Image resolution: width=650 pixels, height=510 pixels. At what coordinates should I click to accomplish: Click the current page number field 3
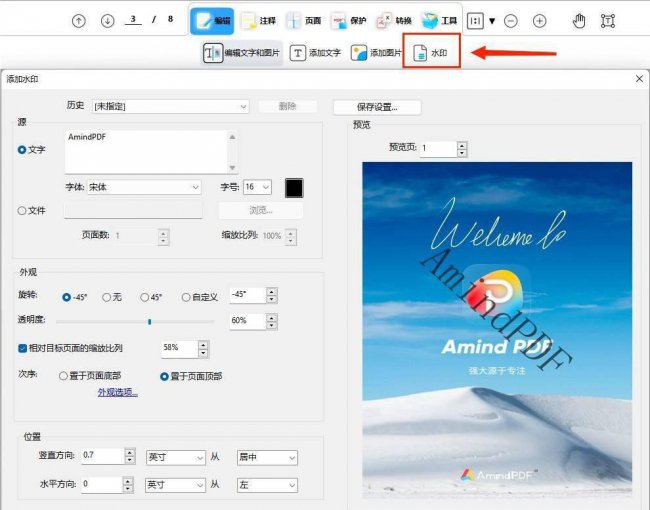pos(133,19)
